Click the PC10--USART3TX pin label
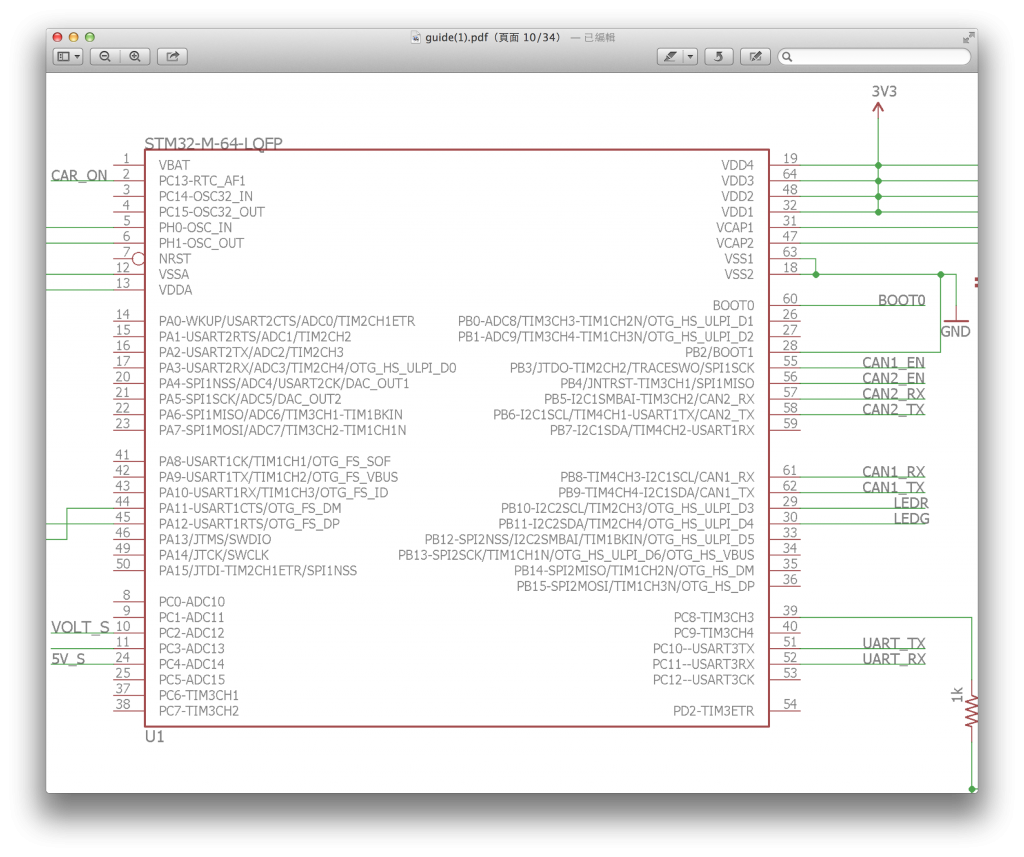This screenshot has width=1024, height=857. tap(703, 649)
